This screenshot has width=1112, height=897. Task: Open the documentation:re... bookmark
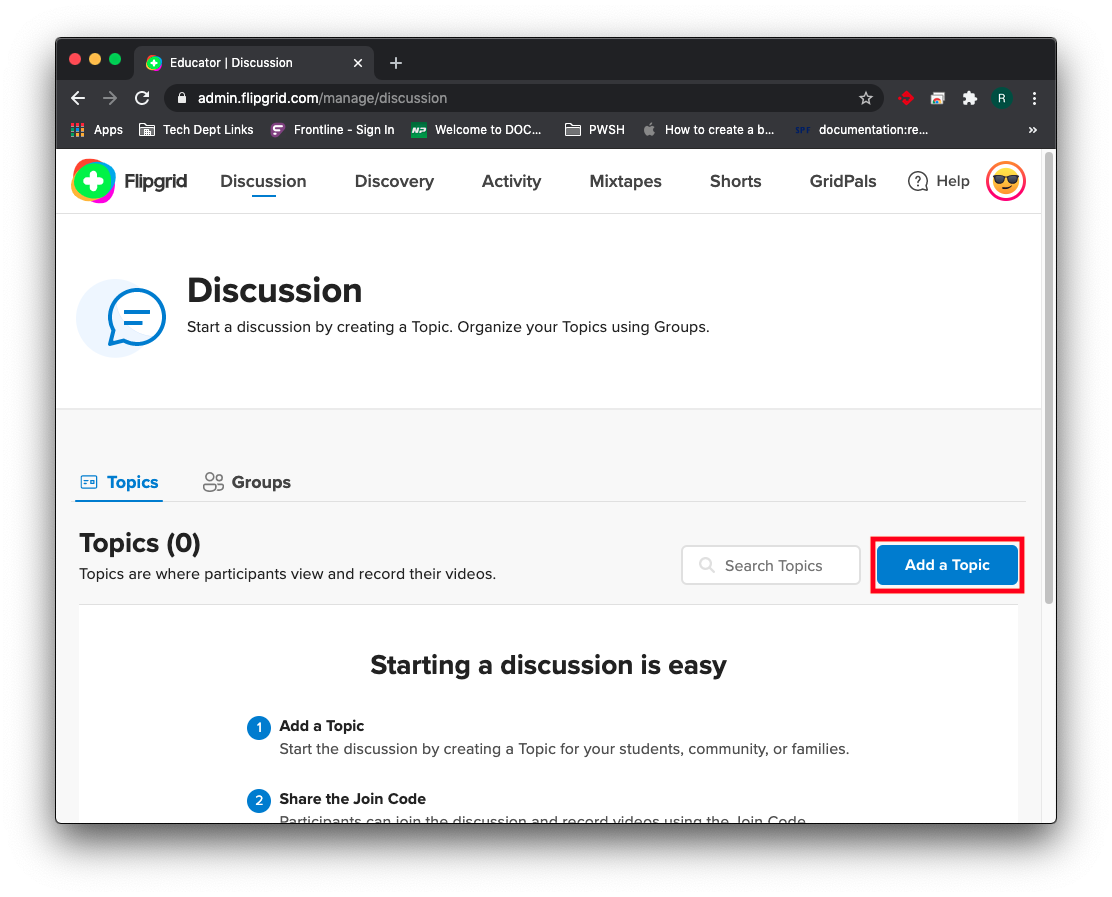[861, 130]
